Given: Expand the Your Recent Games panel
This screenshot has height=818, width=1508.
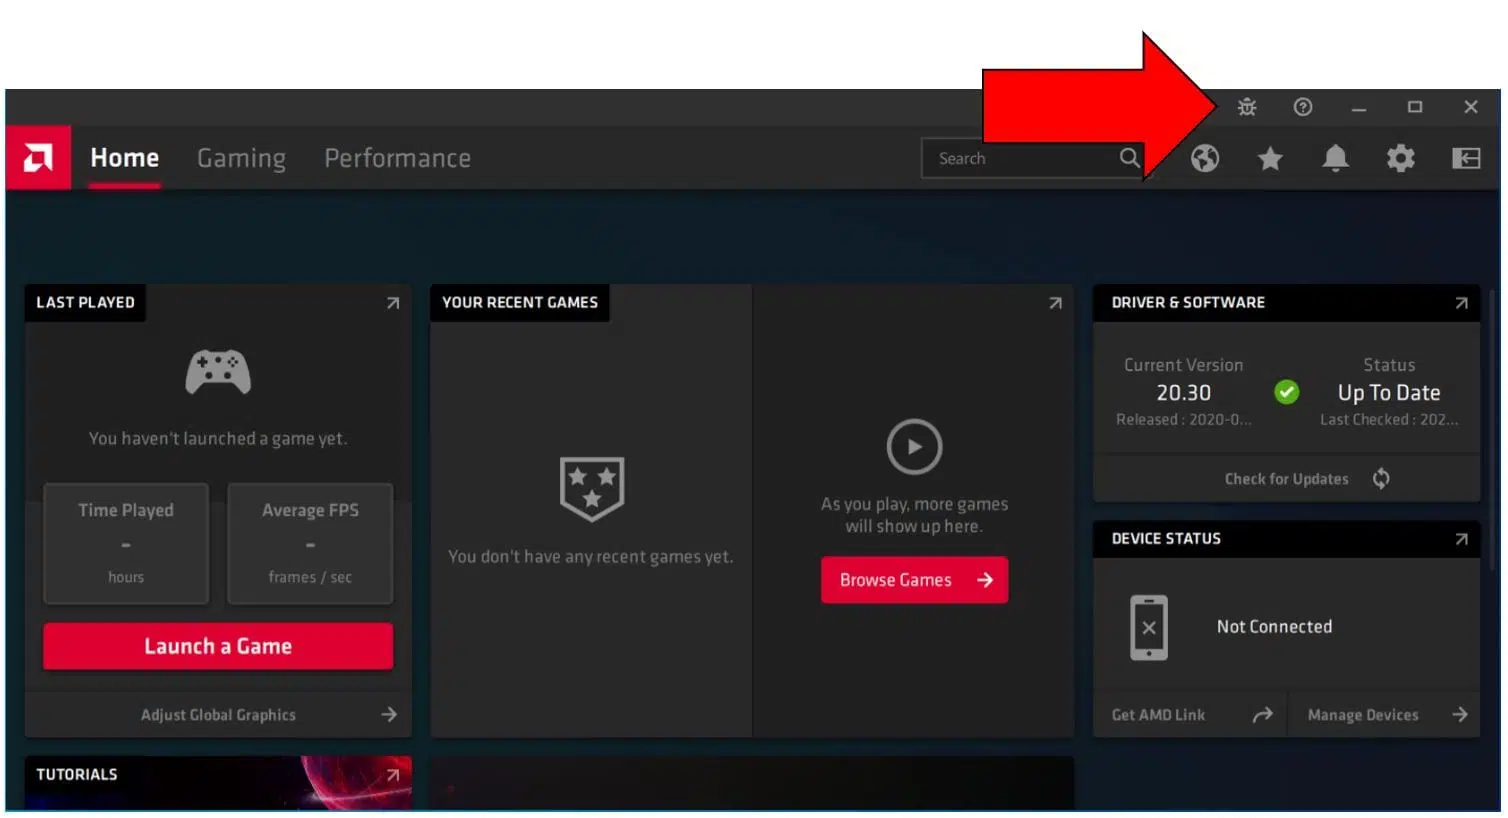Looking at the screenshot, I should 1055,303.
